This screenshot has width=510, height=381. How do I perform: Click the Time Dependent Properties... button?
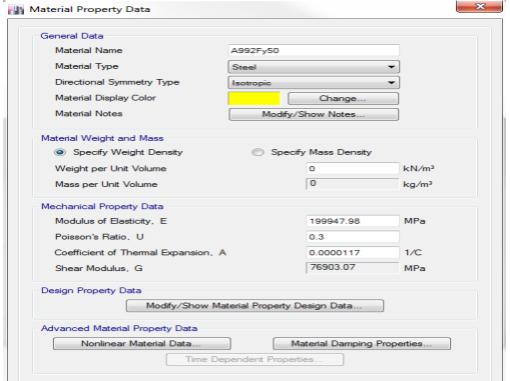(255, 359)
